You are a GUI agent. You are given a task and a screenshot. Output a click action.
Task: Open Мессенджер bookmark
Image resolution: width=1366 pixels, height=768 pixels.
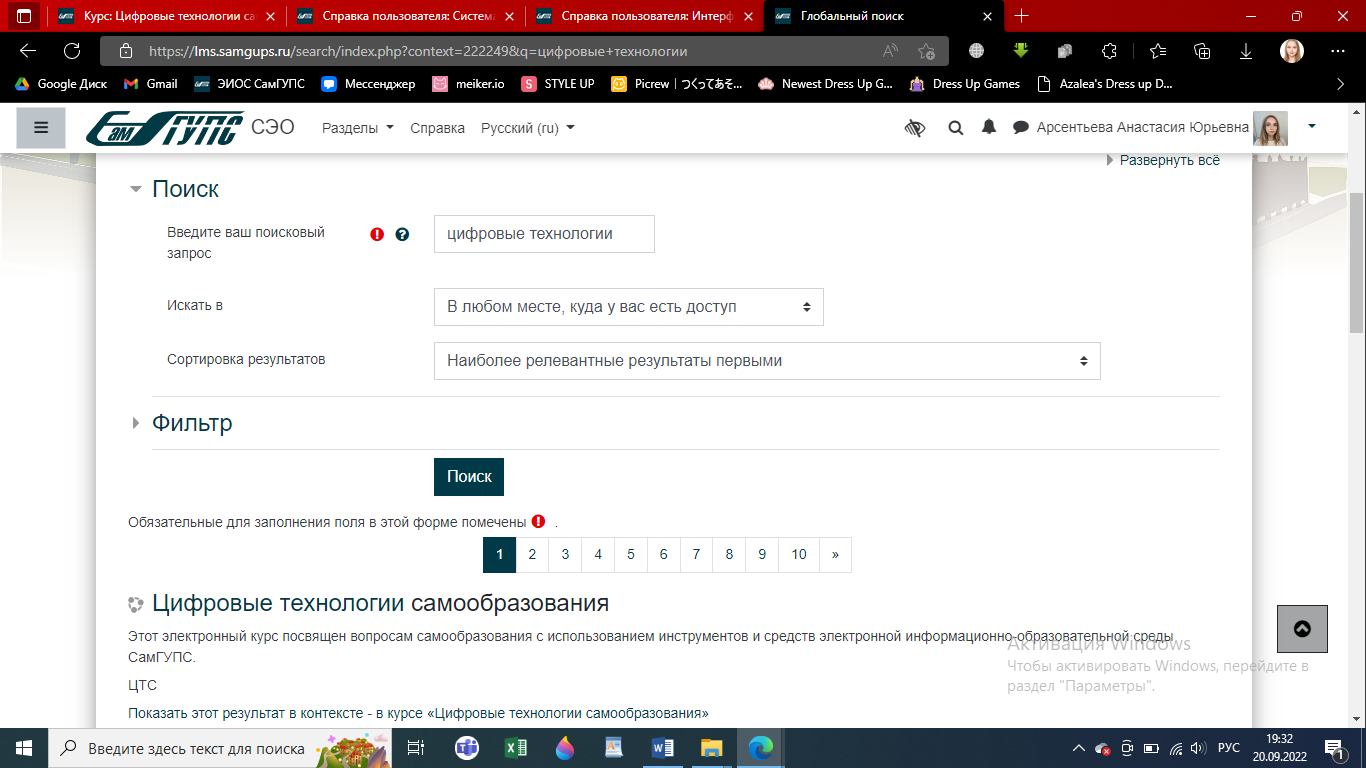(x=368, y=84)
